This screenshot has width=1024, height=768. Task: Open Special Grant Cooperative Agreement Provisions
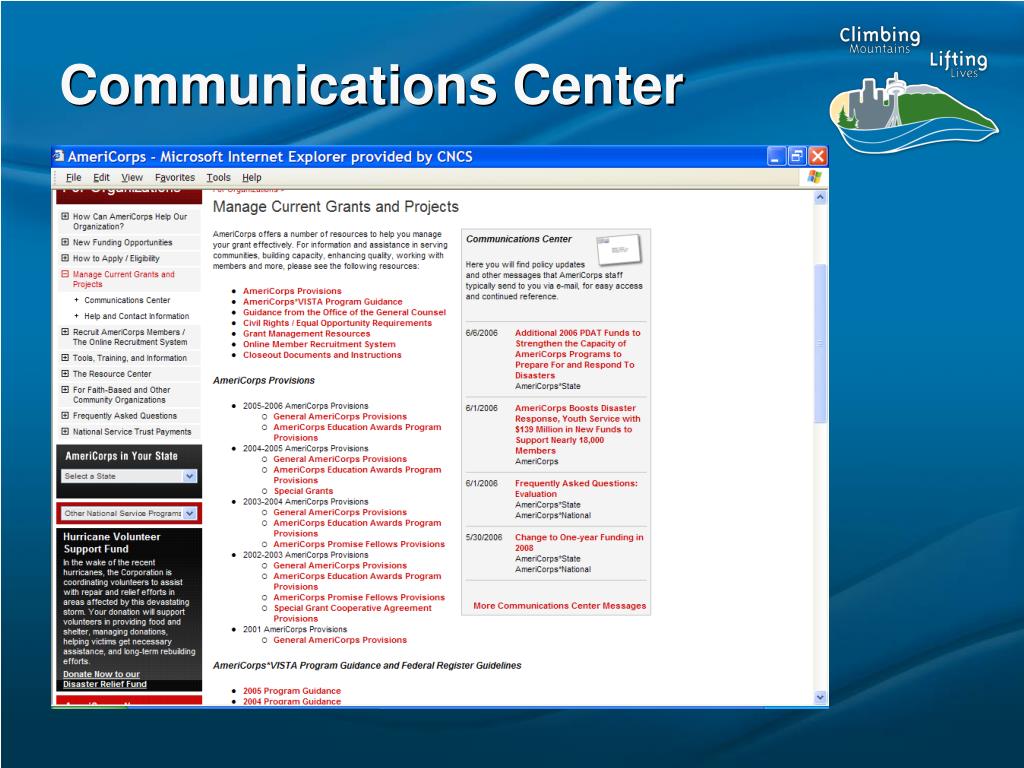pos(352,613)
